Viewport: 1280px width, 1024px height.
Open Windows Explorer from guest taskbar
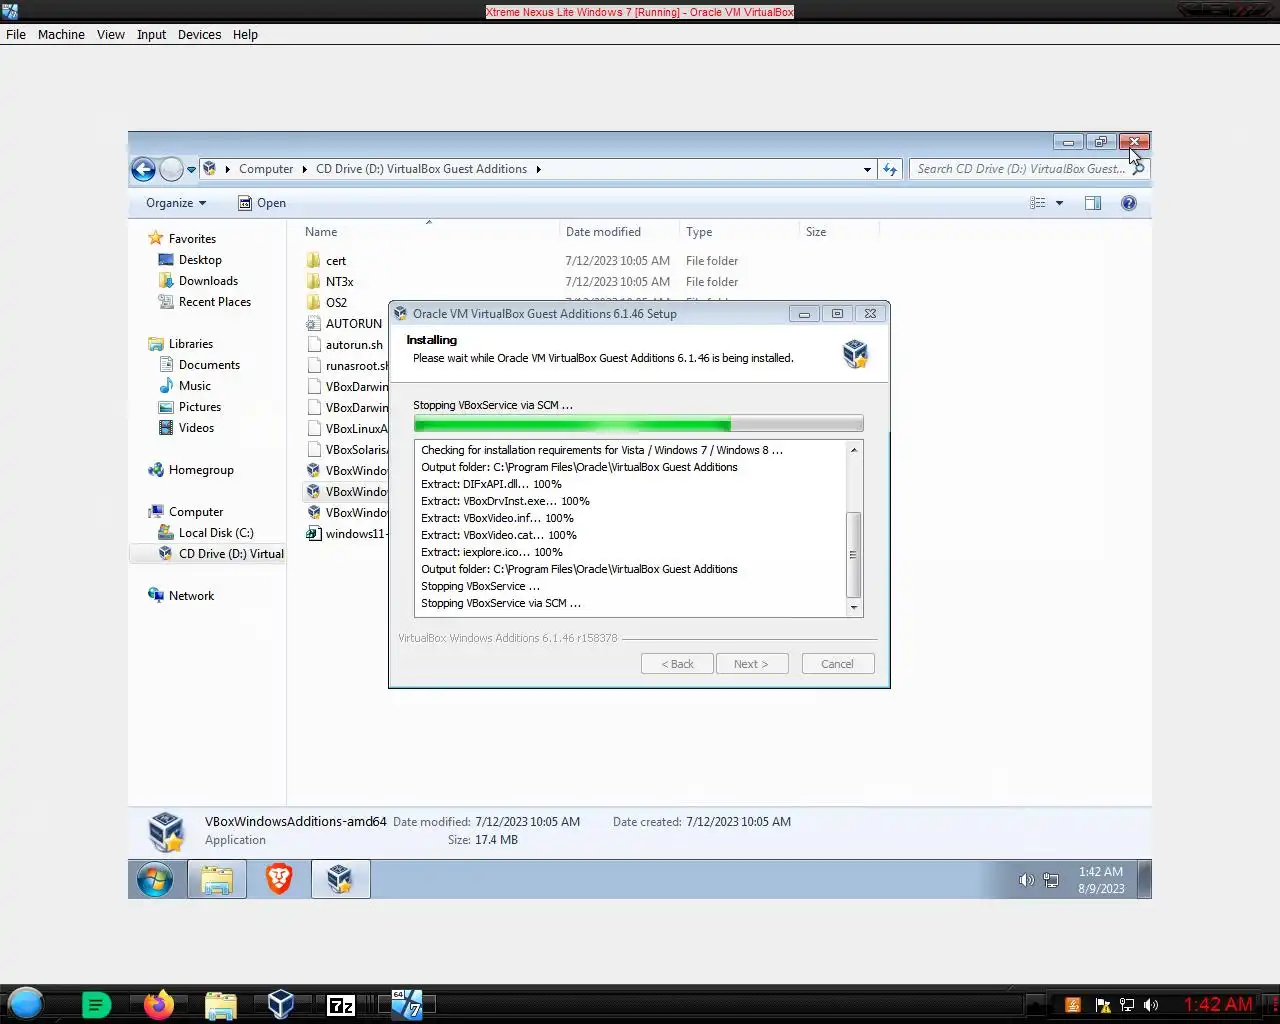click(x=217, y=880)
